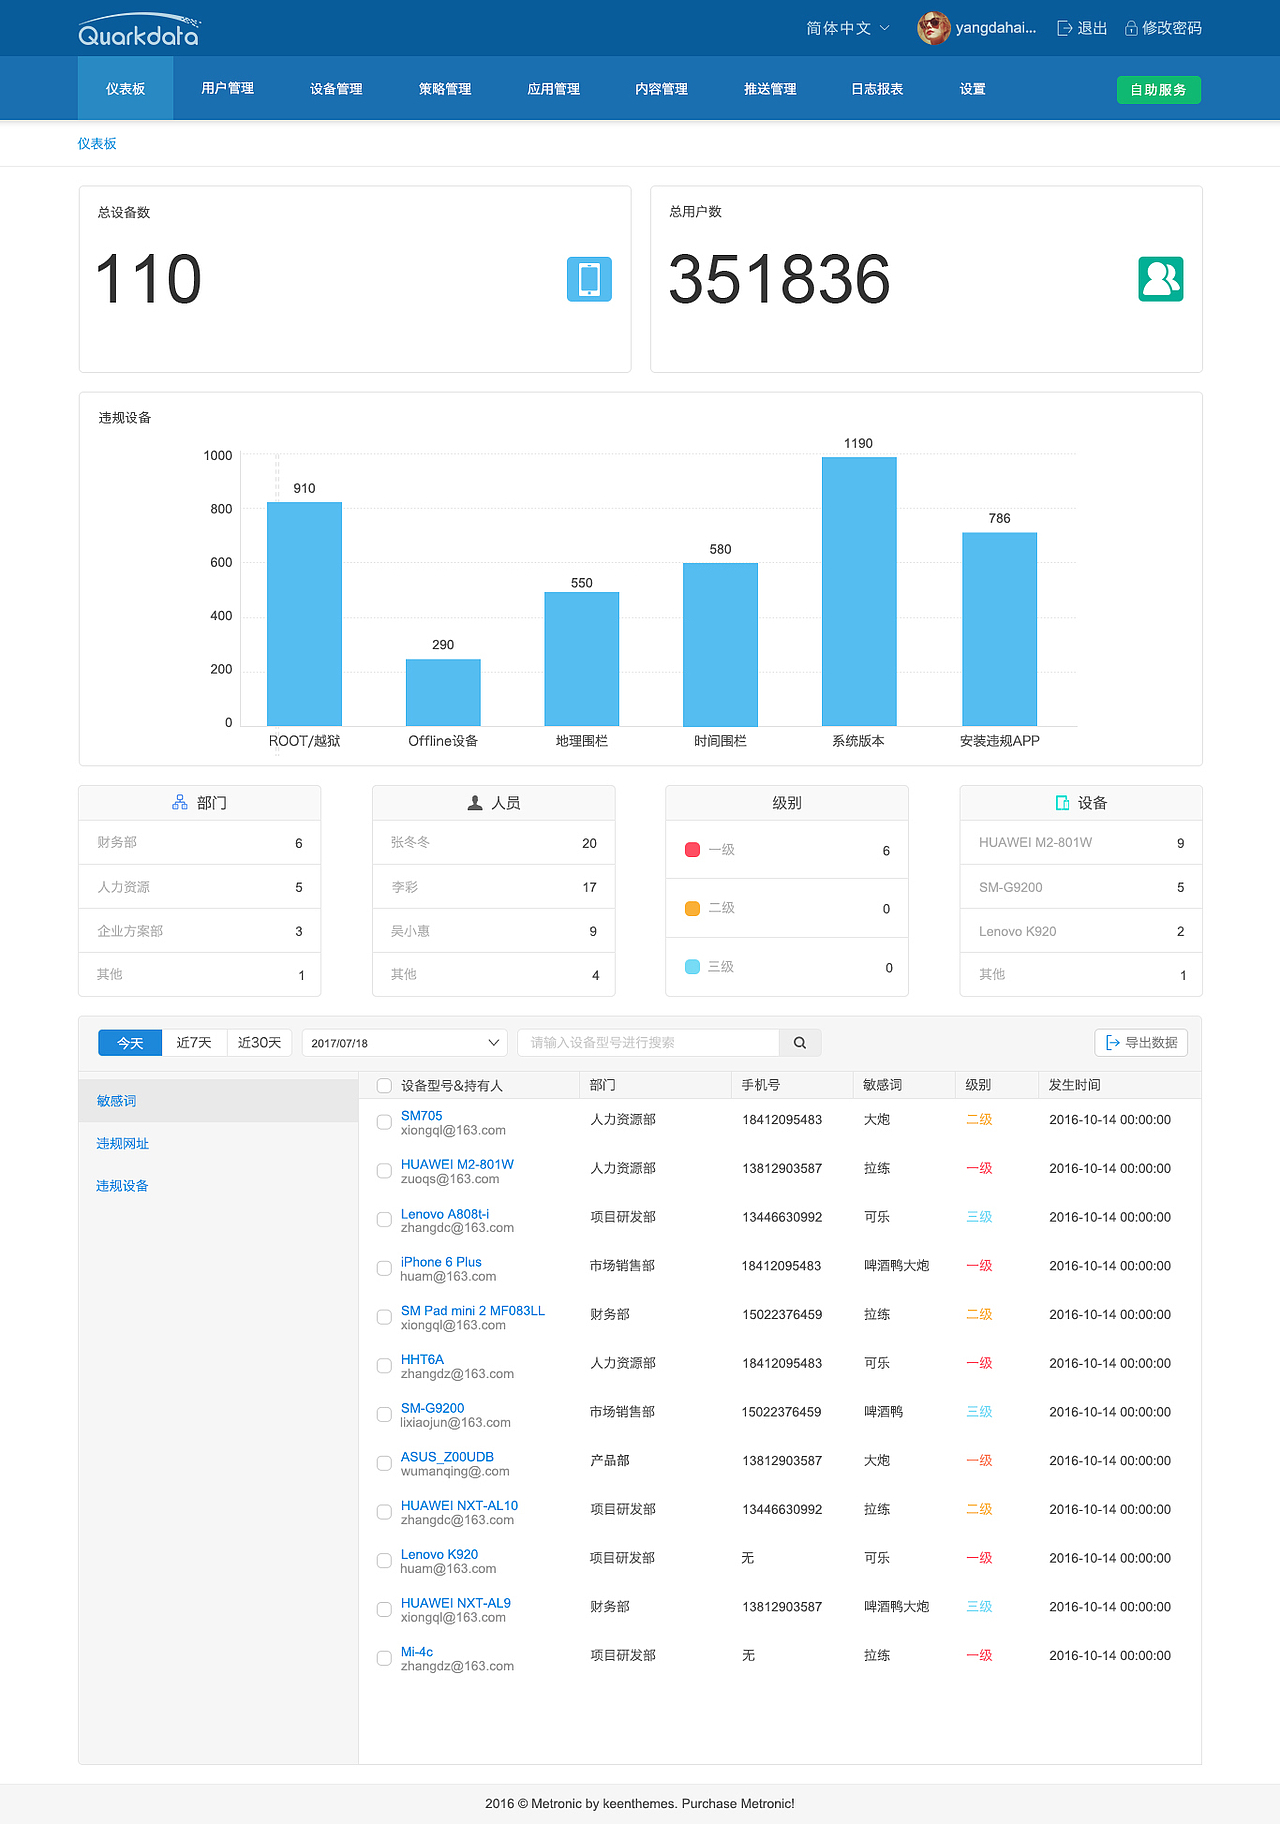This screenshot has height=1824, width=1280.
Task: Check the SM705 row checkbox
Action: click(384, 1122)
